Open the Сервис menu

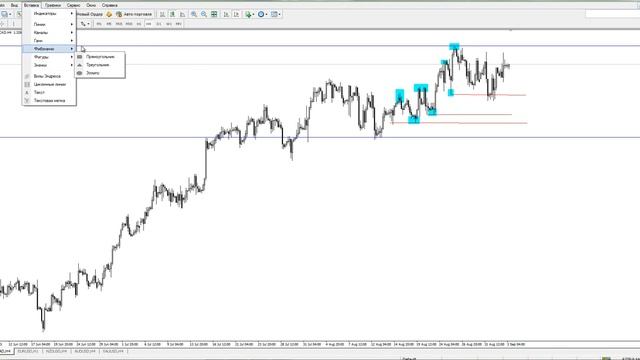(x=73, y=5)
